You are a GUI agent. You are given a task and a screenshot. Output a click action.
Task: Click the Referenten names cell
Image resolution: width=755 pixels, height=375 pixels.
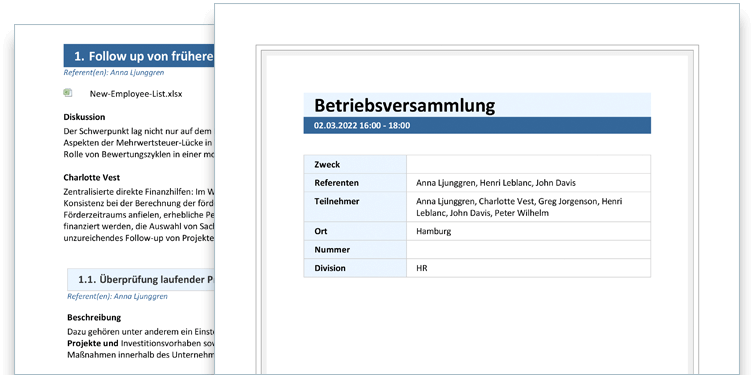(528, 183)
